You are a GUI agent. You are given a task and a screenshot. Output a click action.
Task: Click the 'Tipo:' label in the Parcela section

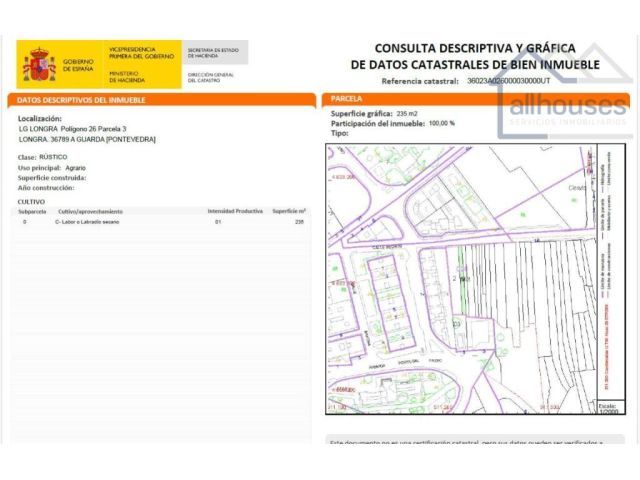pos(340,133)
